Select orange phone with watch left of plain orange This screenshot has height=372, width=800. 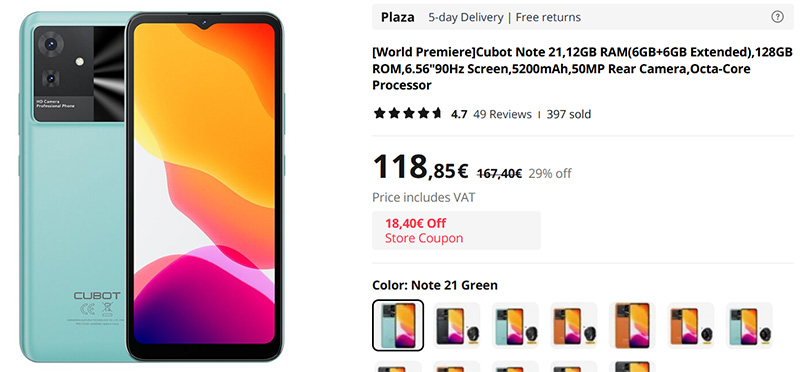pyautogui.click(x=573, y=326)
